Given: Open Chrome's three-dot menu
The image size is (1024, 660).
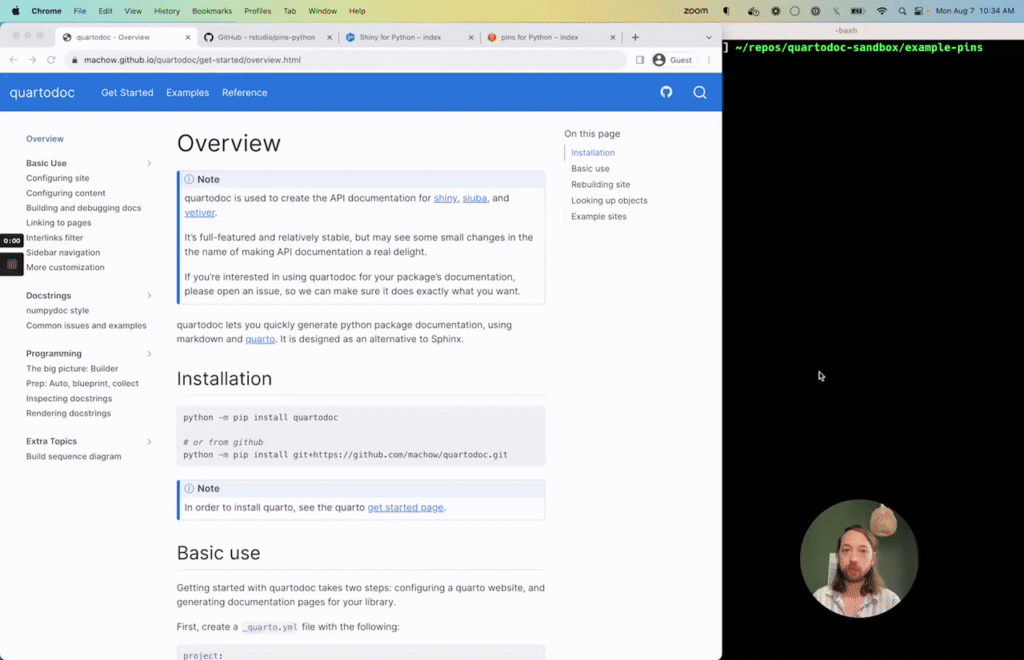Looking at the screenshot, I should click(709, 60).
